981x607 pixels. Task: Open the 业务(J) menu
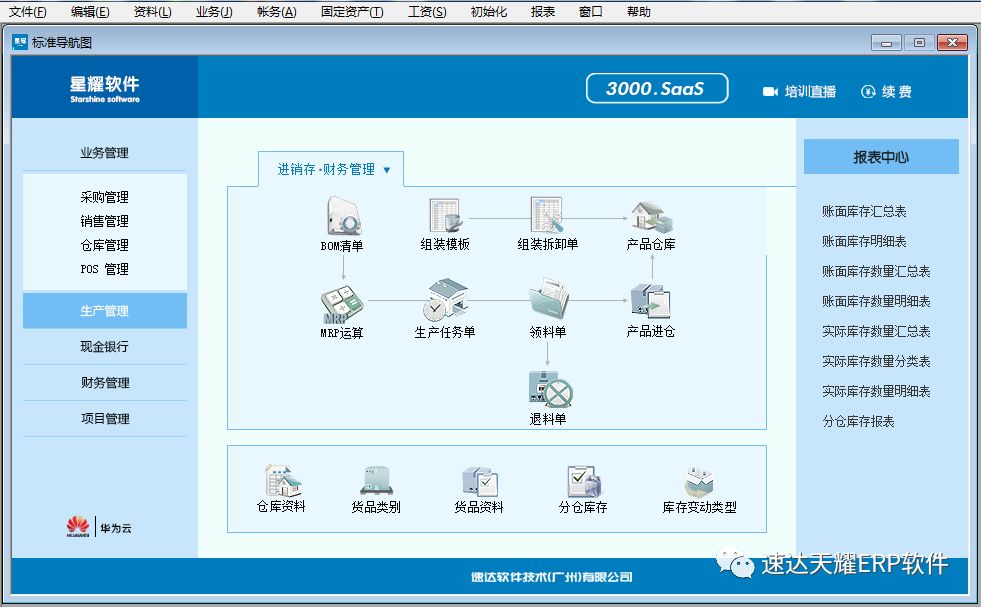coord(214,12)
